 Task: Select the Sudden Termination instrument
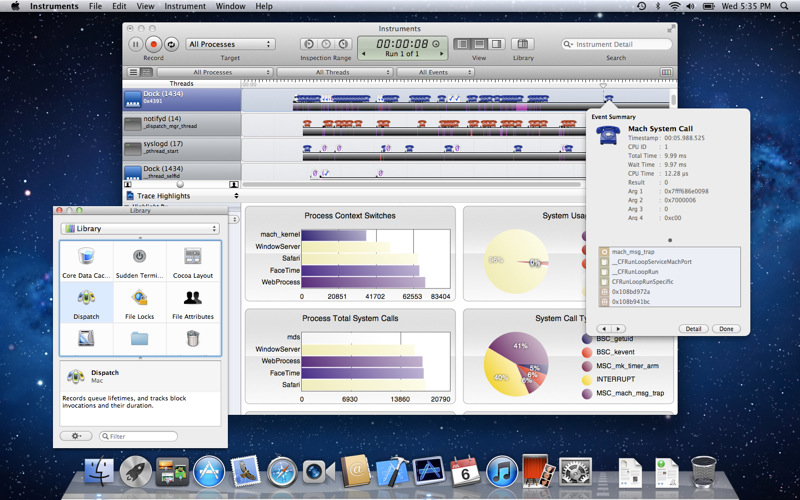click(x=139, y=261)
